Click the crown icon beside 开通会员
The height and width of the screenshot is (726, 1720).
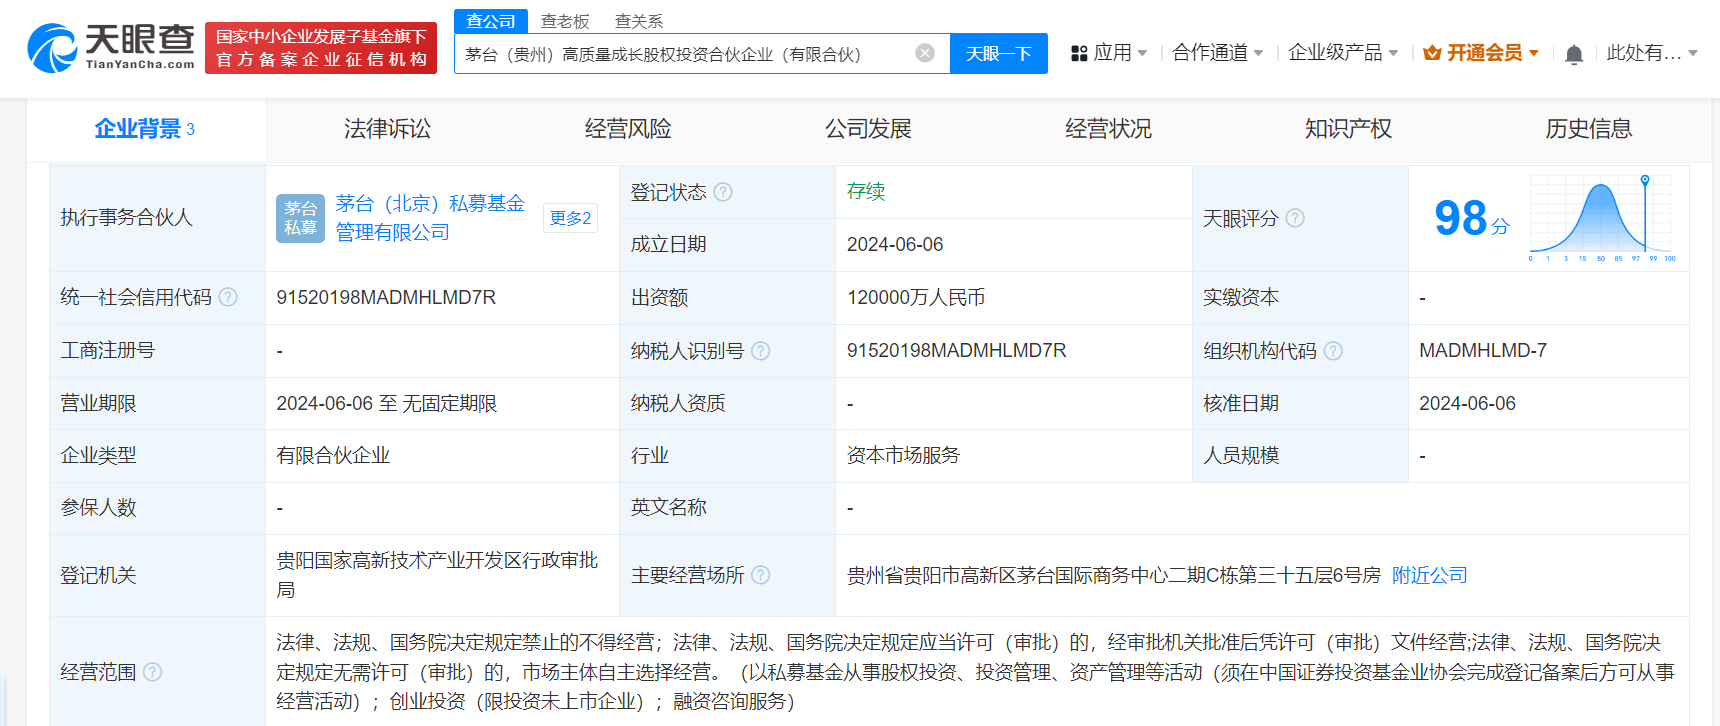[1432, 53]
